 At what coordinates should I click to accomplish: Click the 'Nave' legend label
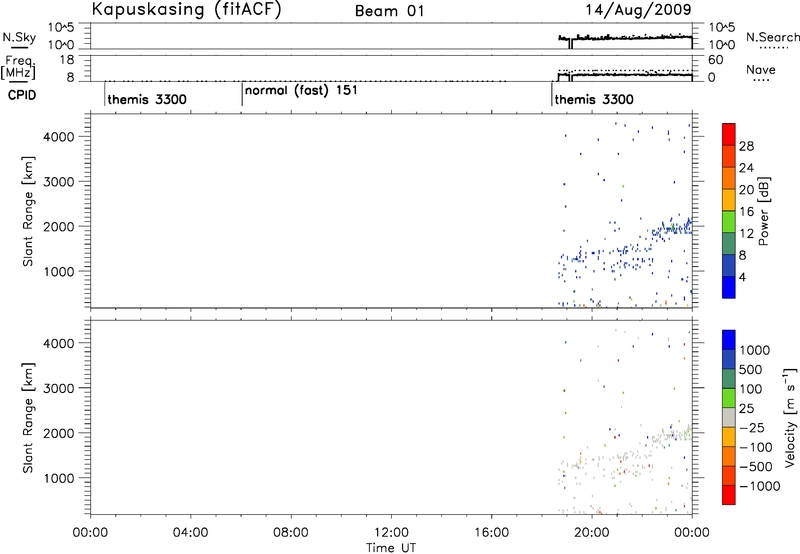[x=761, y=69]
